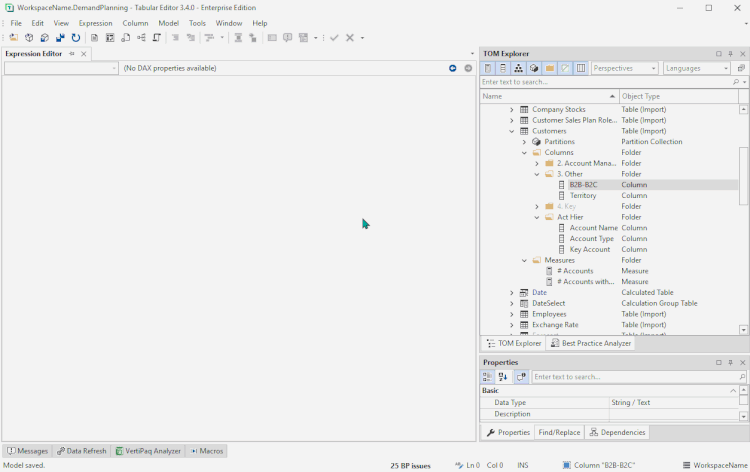
Task: Collapse the Basic properties category
Action: [x=733, y=391]
